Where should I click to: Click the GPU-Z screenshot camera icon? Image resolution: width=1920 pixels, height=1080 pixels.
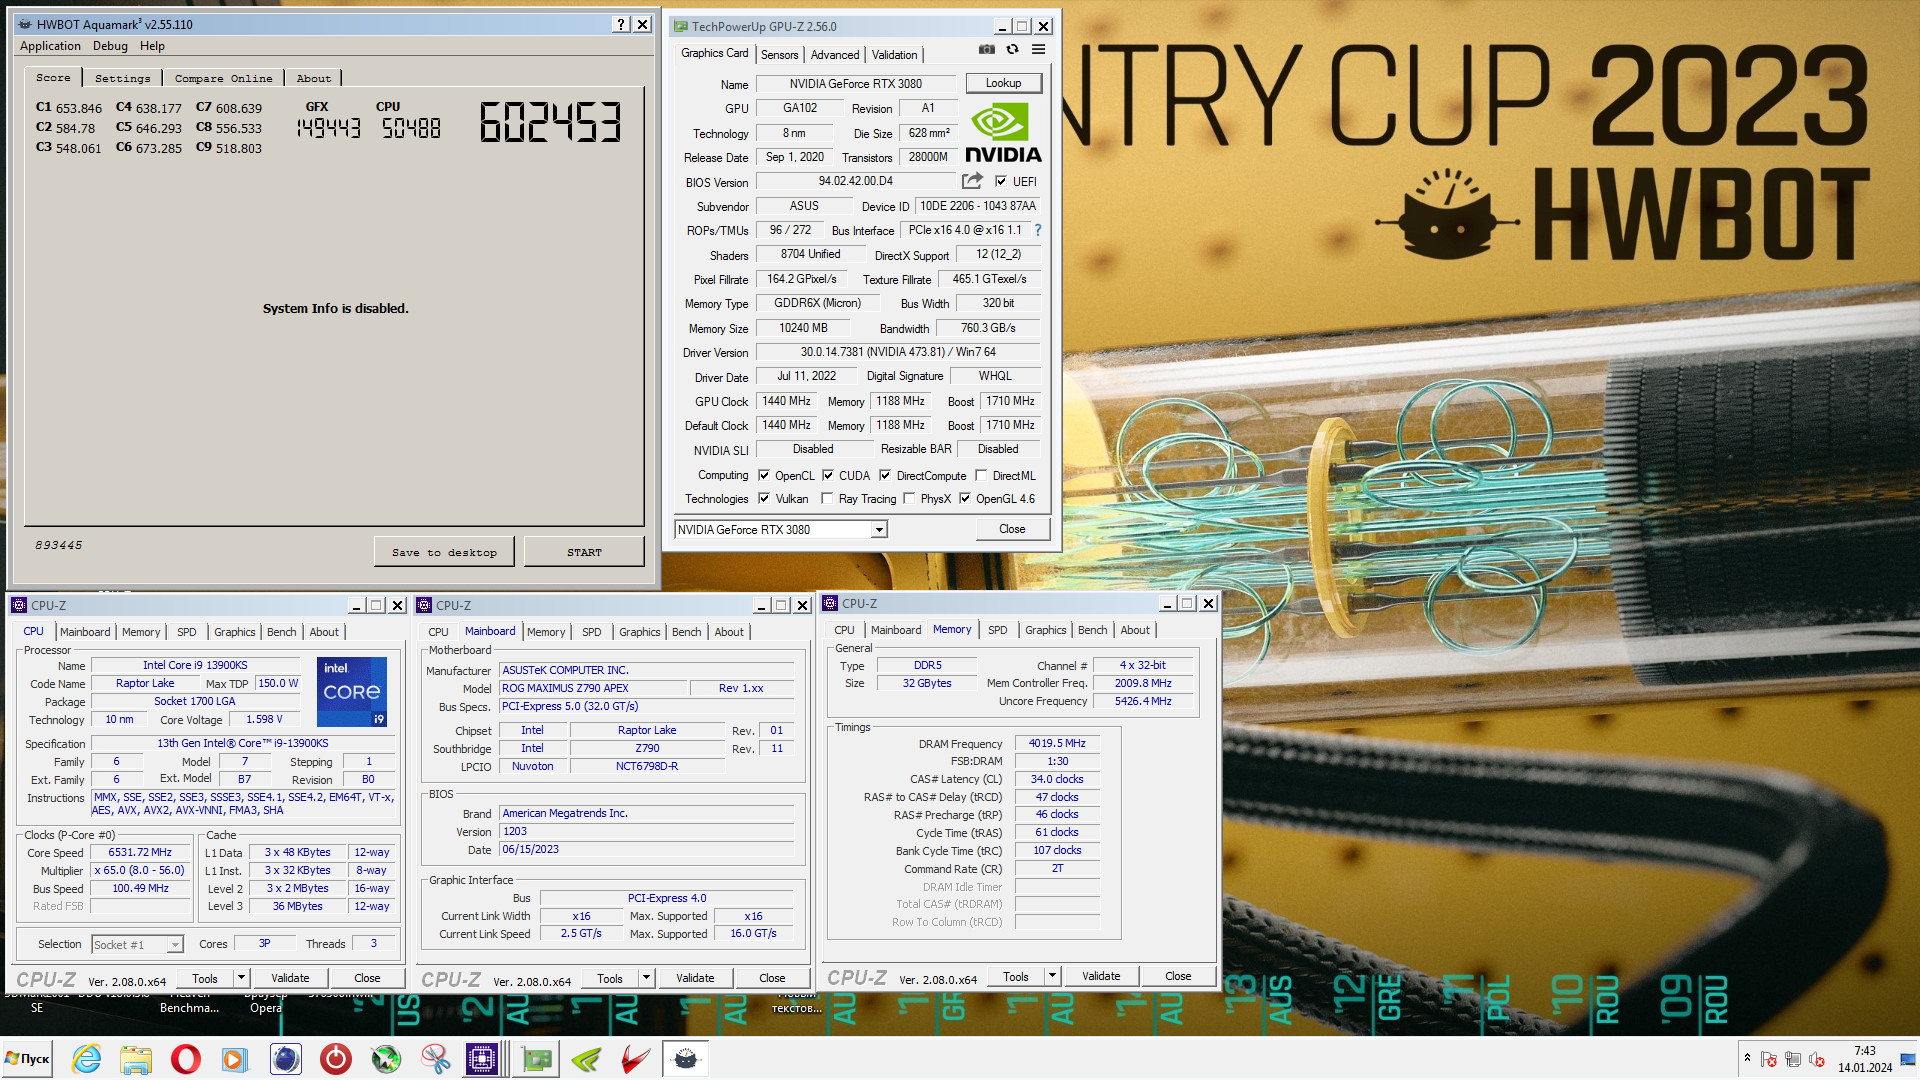[986, 49]
